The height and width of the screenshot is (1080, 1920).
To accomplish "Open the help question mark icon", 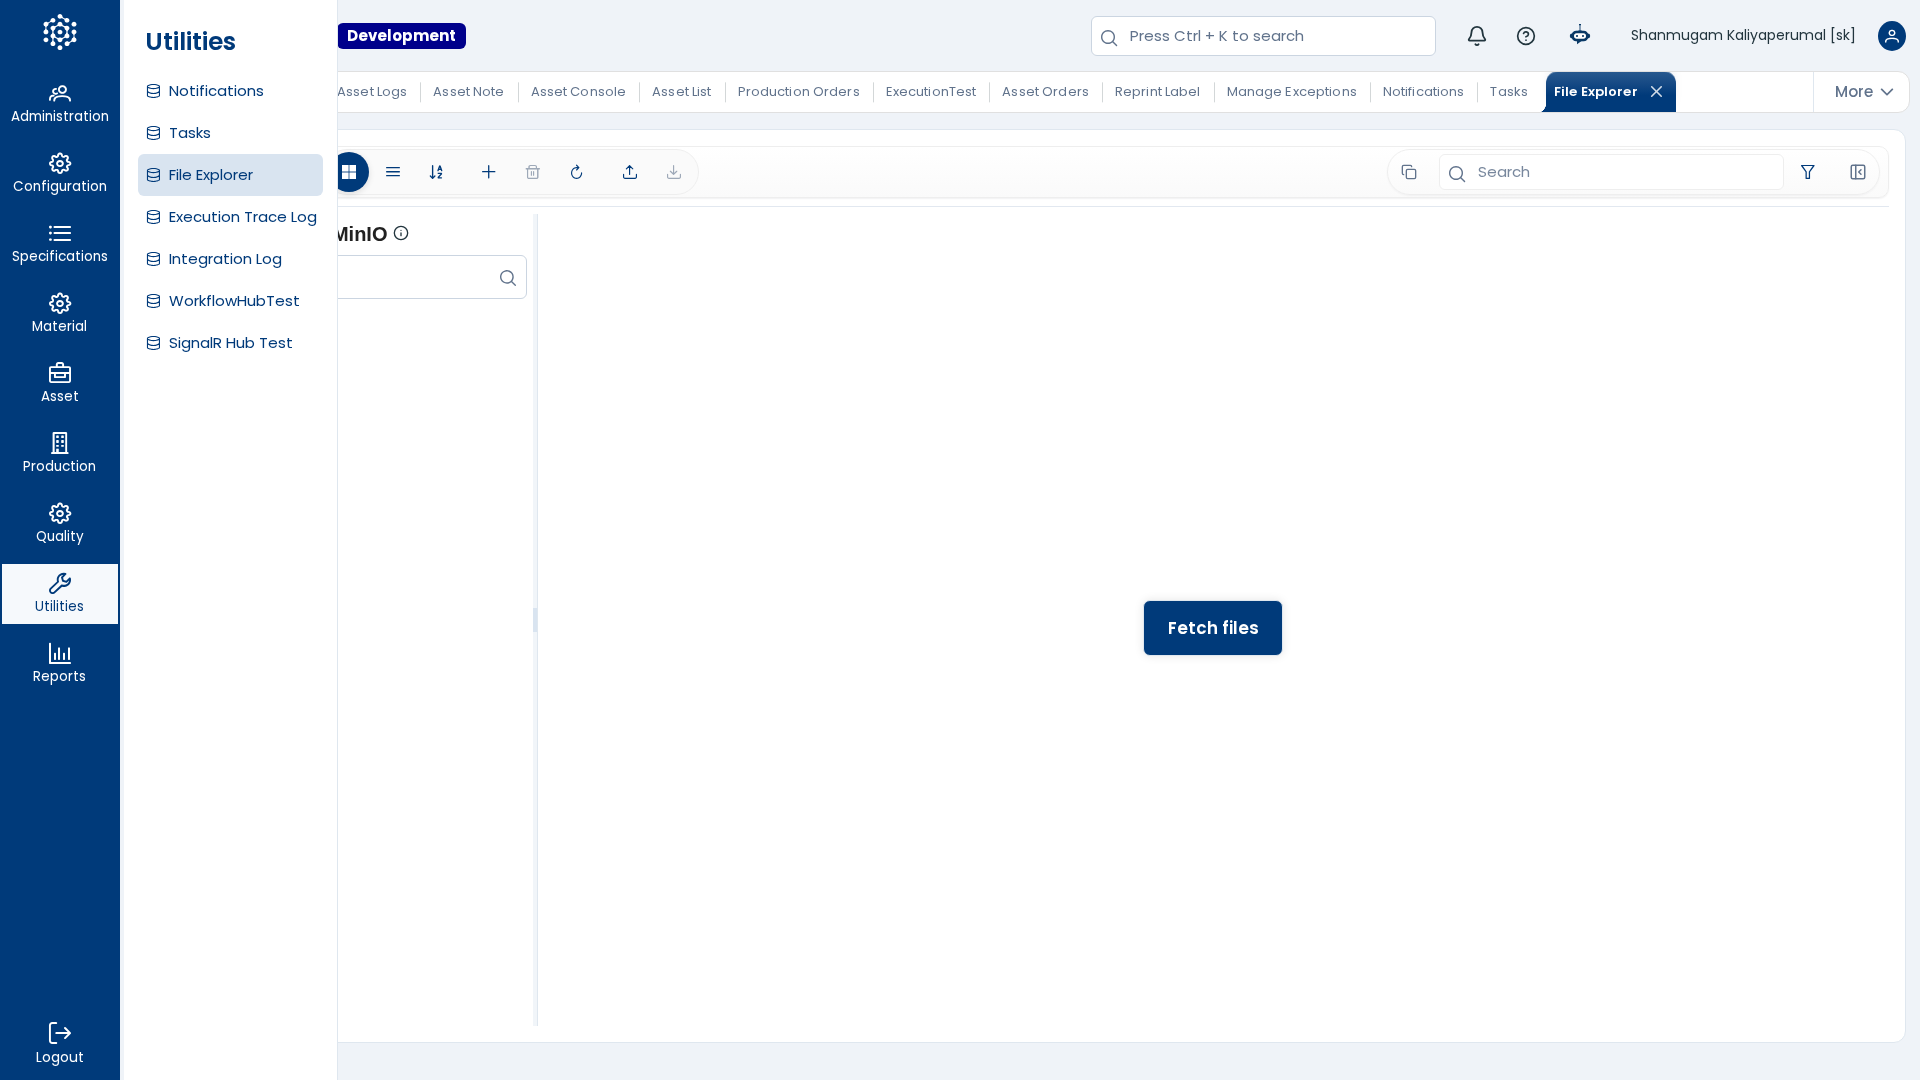I will [x=1526, y=36].
